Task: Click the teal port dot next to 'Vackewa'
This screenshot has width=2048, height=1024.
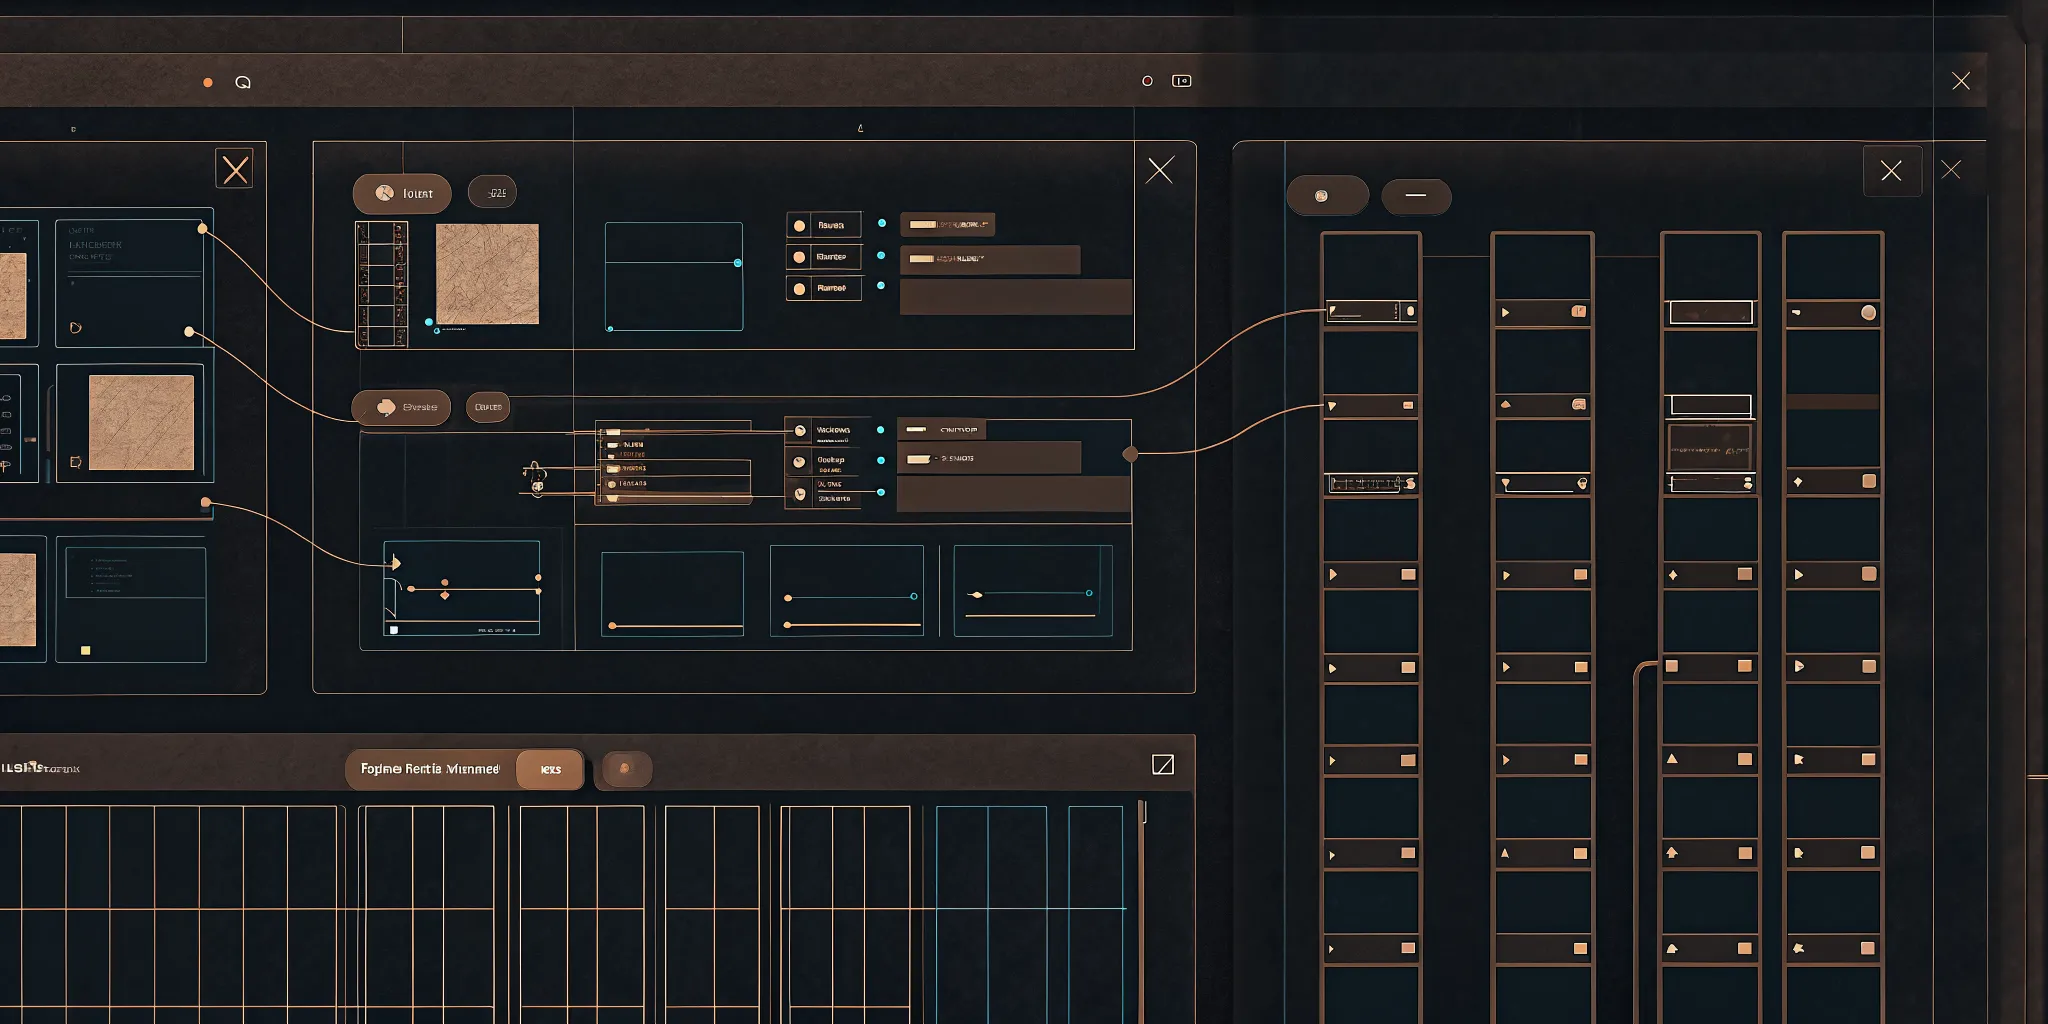Action: click(880, 430)
